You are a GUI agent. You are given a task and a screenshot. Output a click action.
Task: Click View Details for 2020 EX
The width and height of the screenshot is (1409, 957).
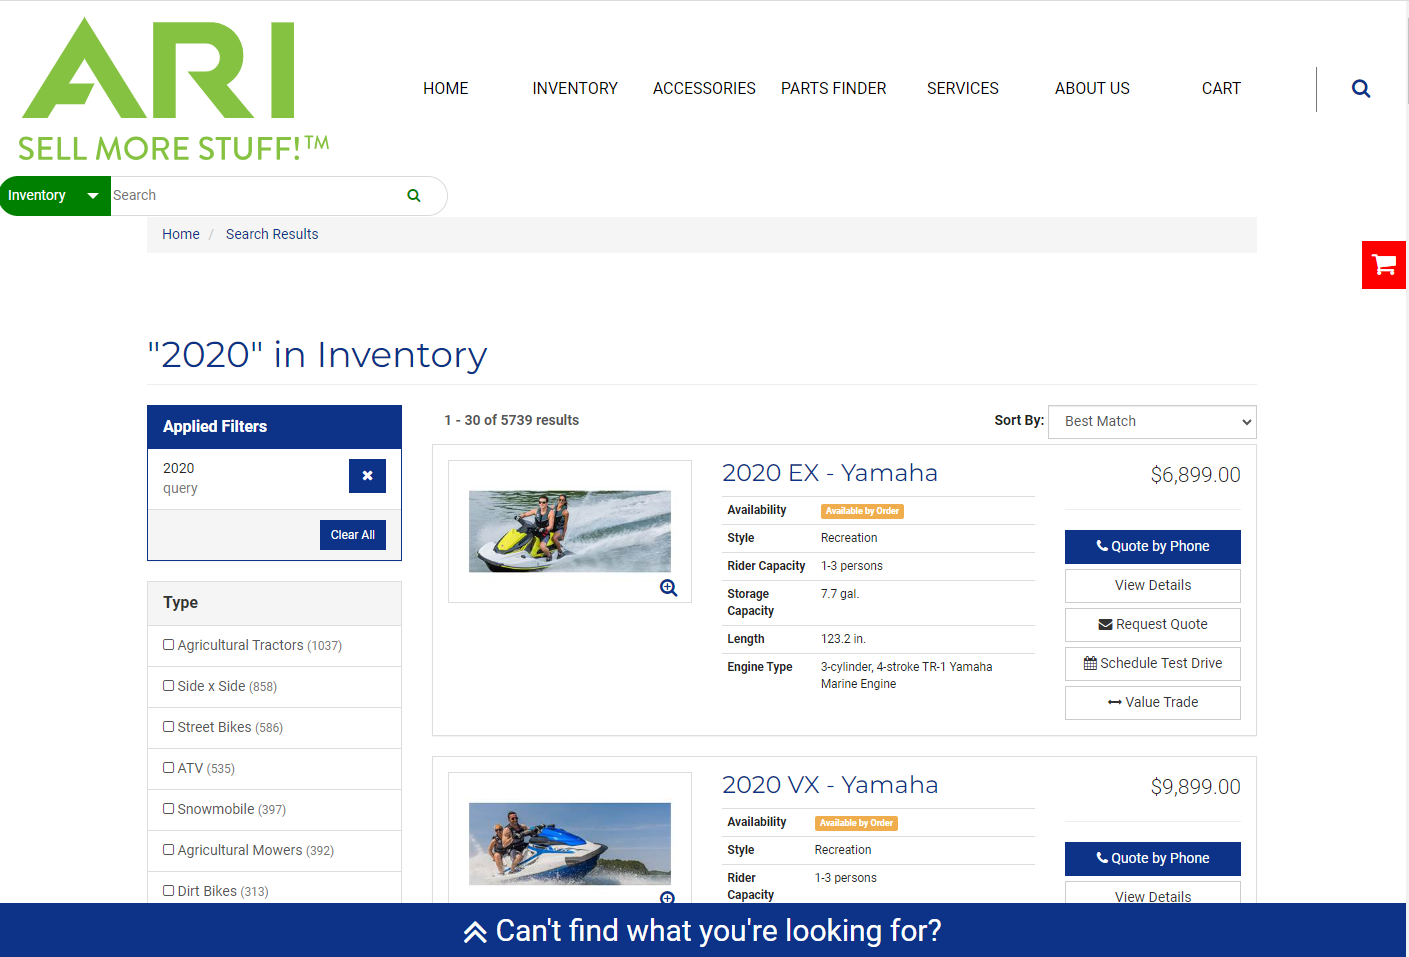(1153, 586)
